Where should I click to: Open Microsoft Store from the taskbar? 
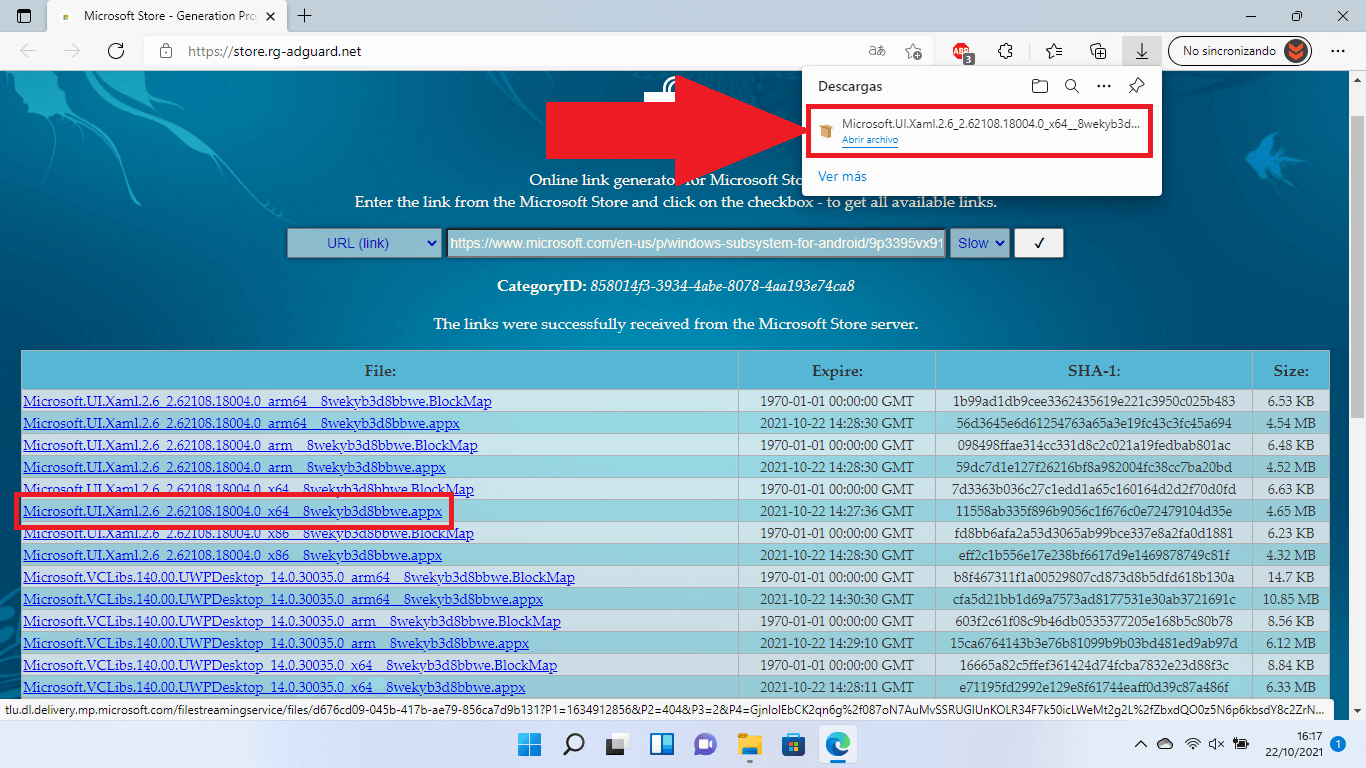tap(794, 744)
